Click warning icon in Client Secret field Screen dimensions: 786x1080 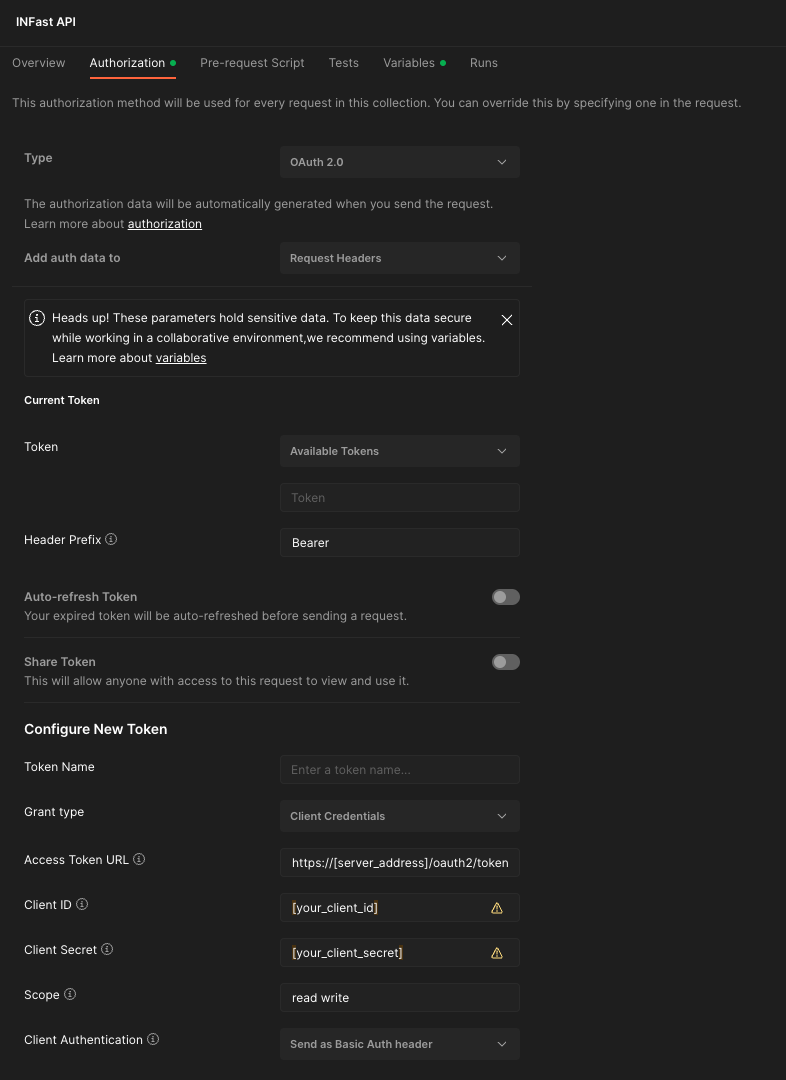pyautogui.click(x=497, y=953)
